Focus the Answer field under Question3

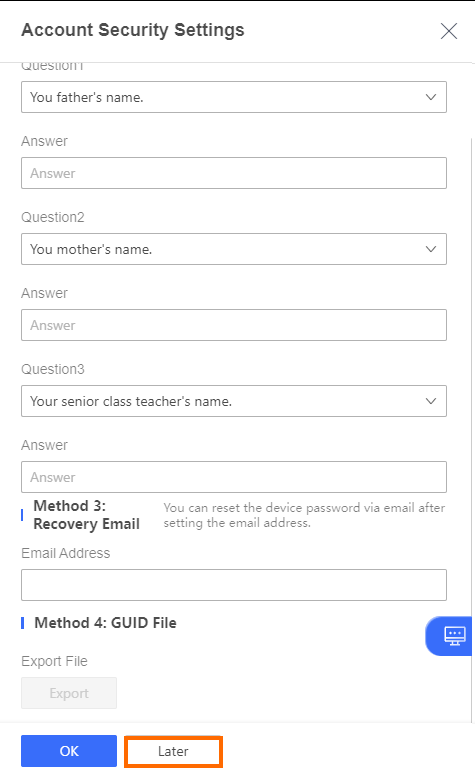point(234,477)
